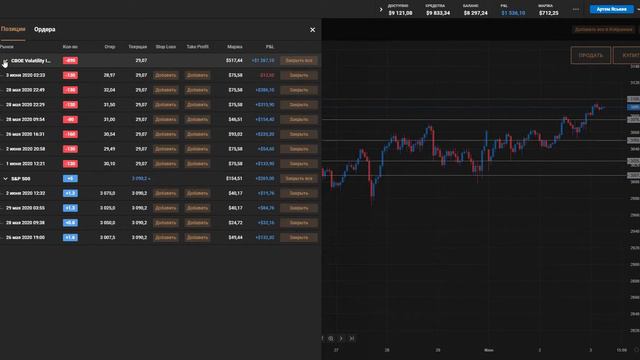Click the Take Profit column header
Image resolution: width=640 pixels, height=360 pixels.
198,47
